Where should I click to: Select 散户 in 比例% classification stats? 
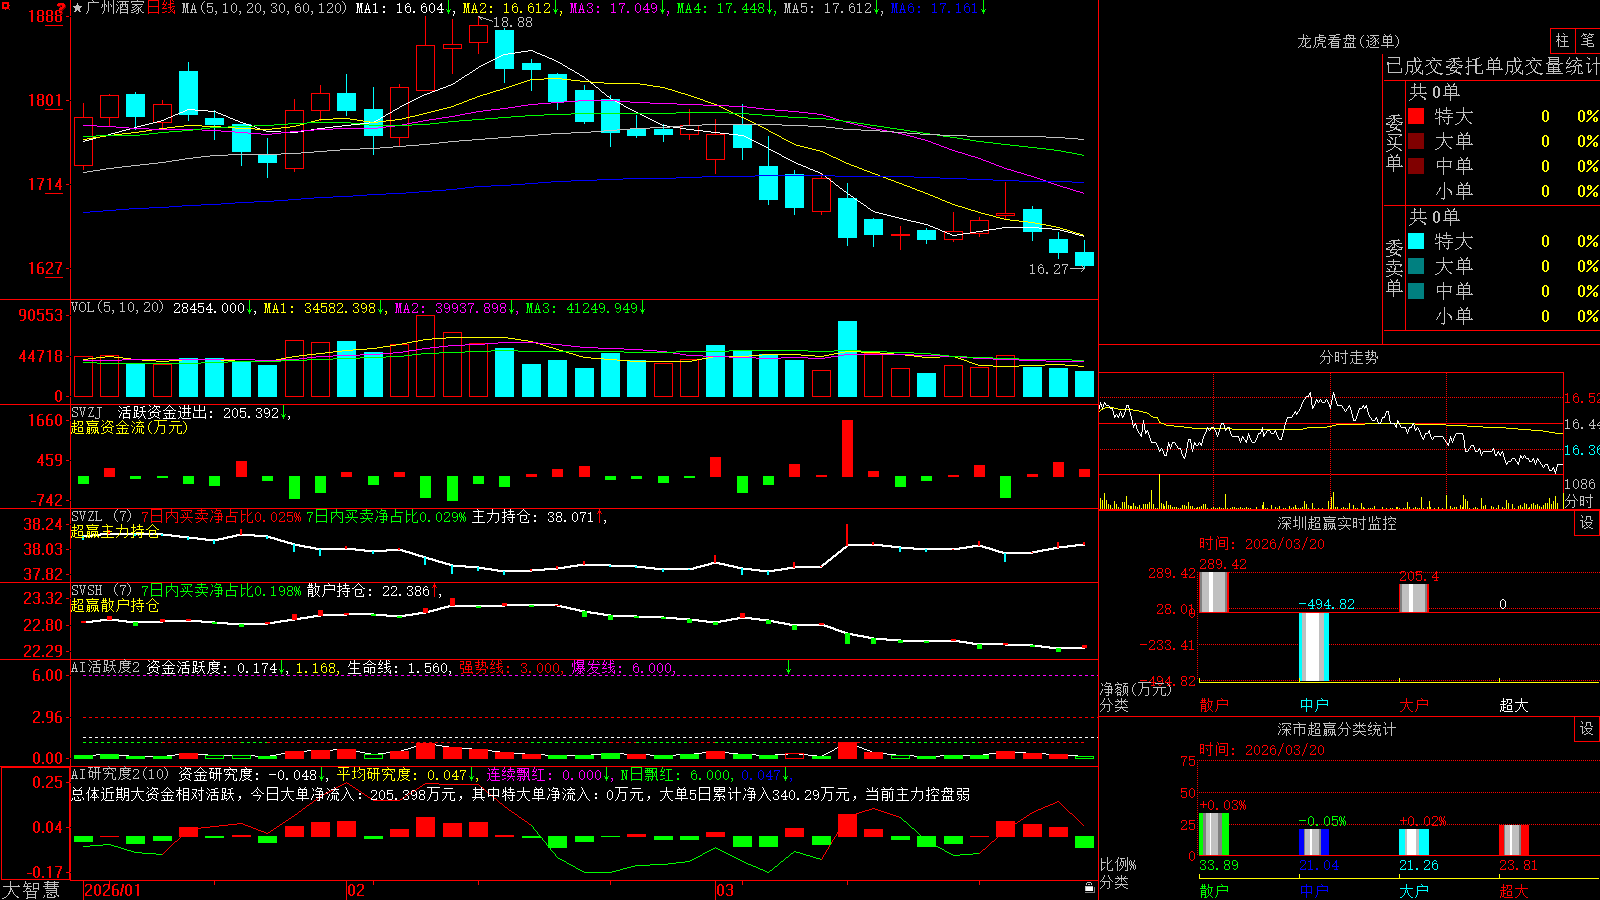coord(1214,890)
